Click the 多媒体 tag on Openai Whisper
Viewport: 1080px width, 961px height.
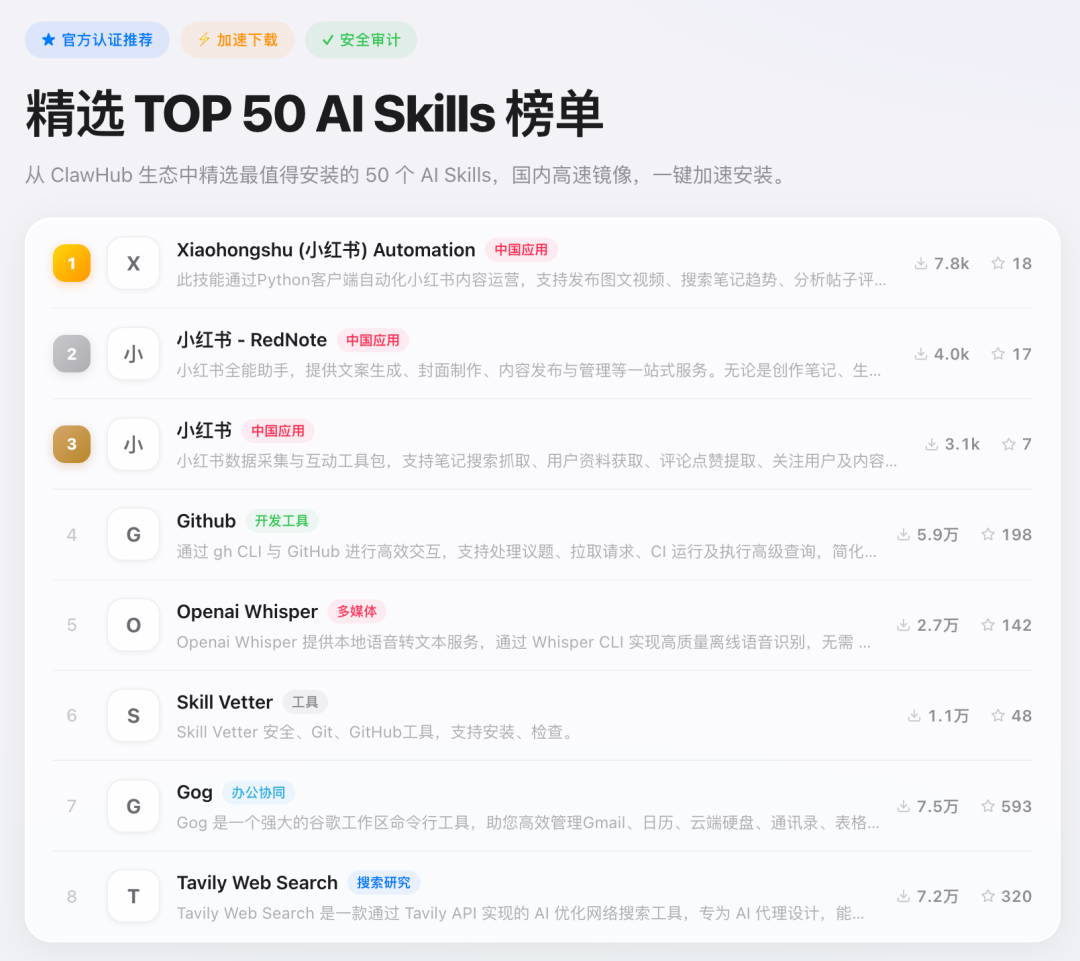tap(357, 611)
